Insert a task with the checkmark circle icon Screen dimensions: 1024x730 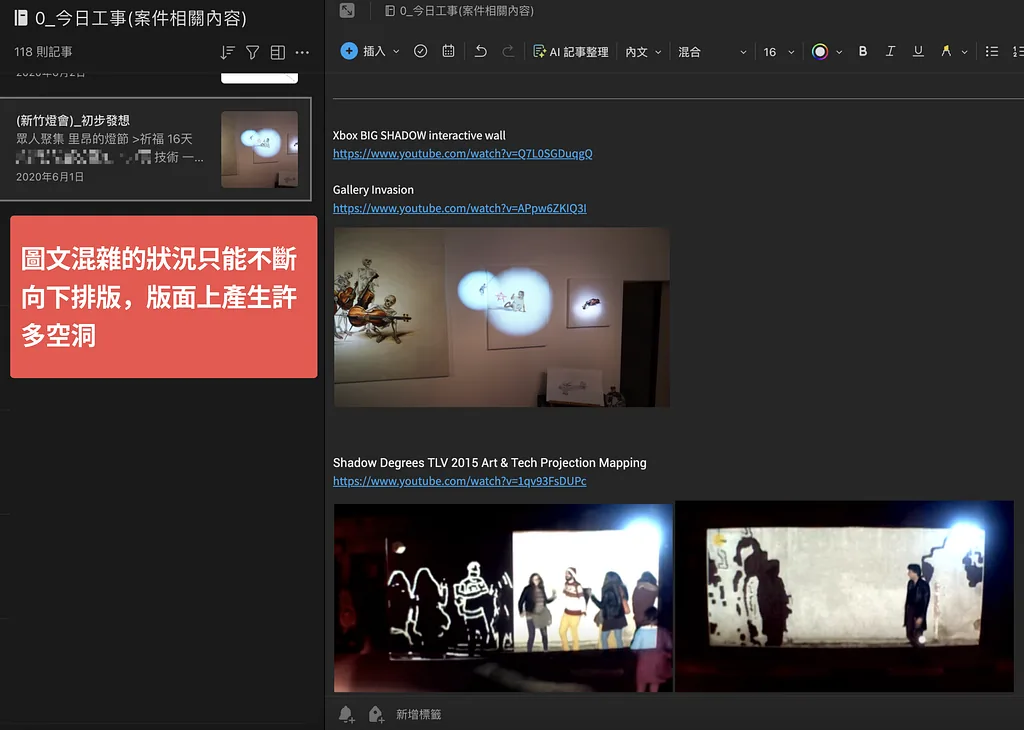421,51
